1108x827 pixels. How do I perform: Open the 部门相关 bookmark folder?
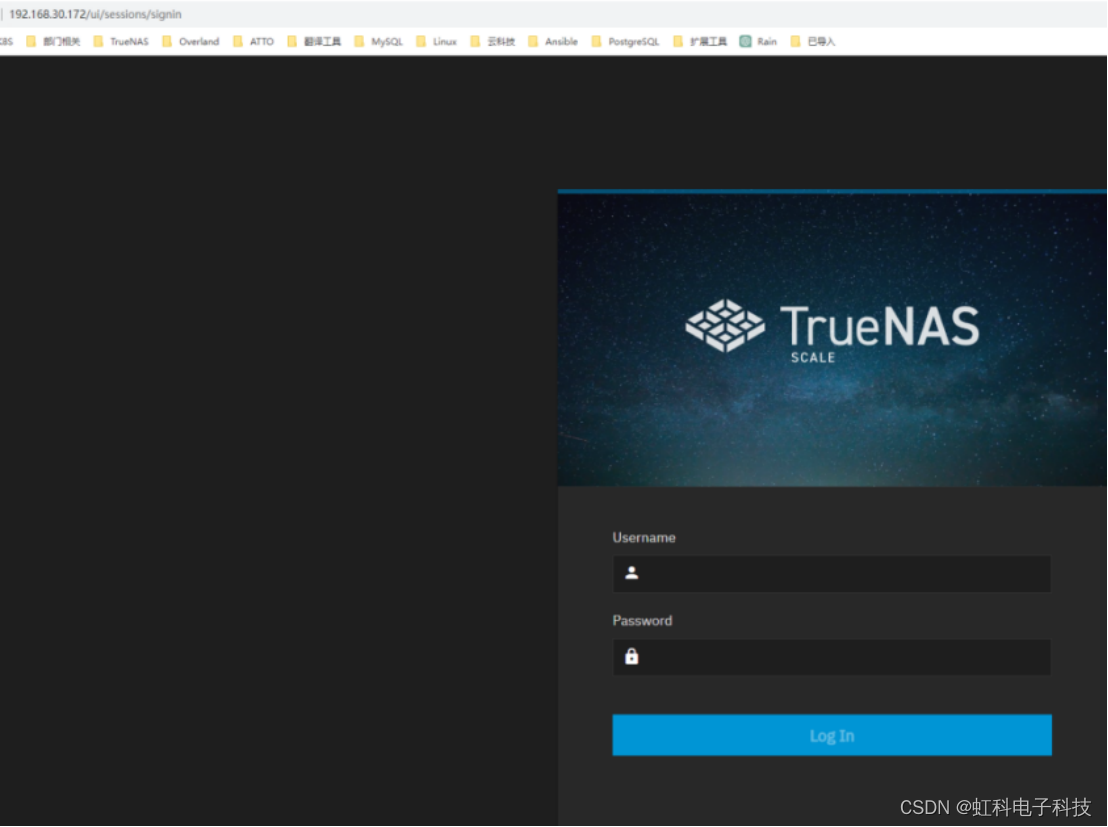tap(53, 42)
